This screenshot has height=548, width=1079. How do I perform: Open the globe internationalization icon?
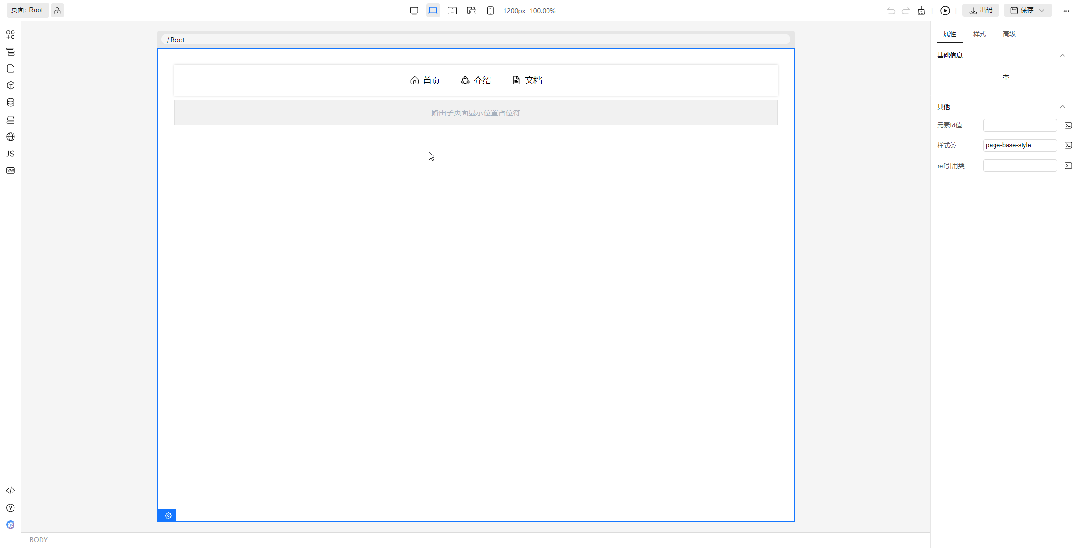click(10, 136)
